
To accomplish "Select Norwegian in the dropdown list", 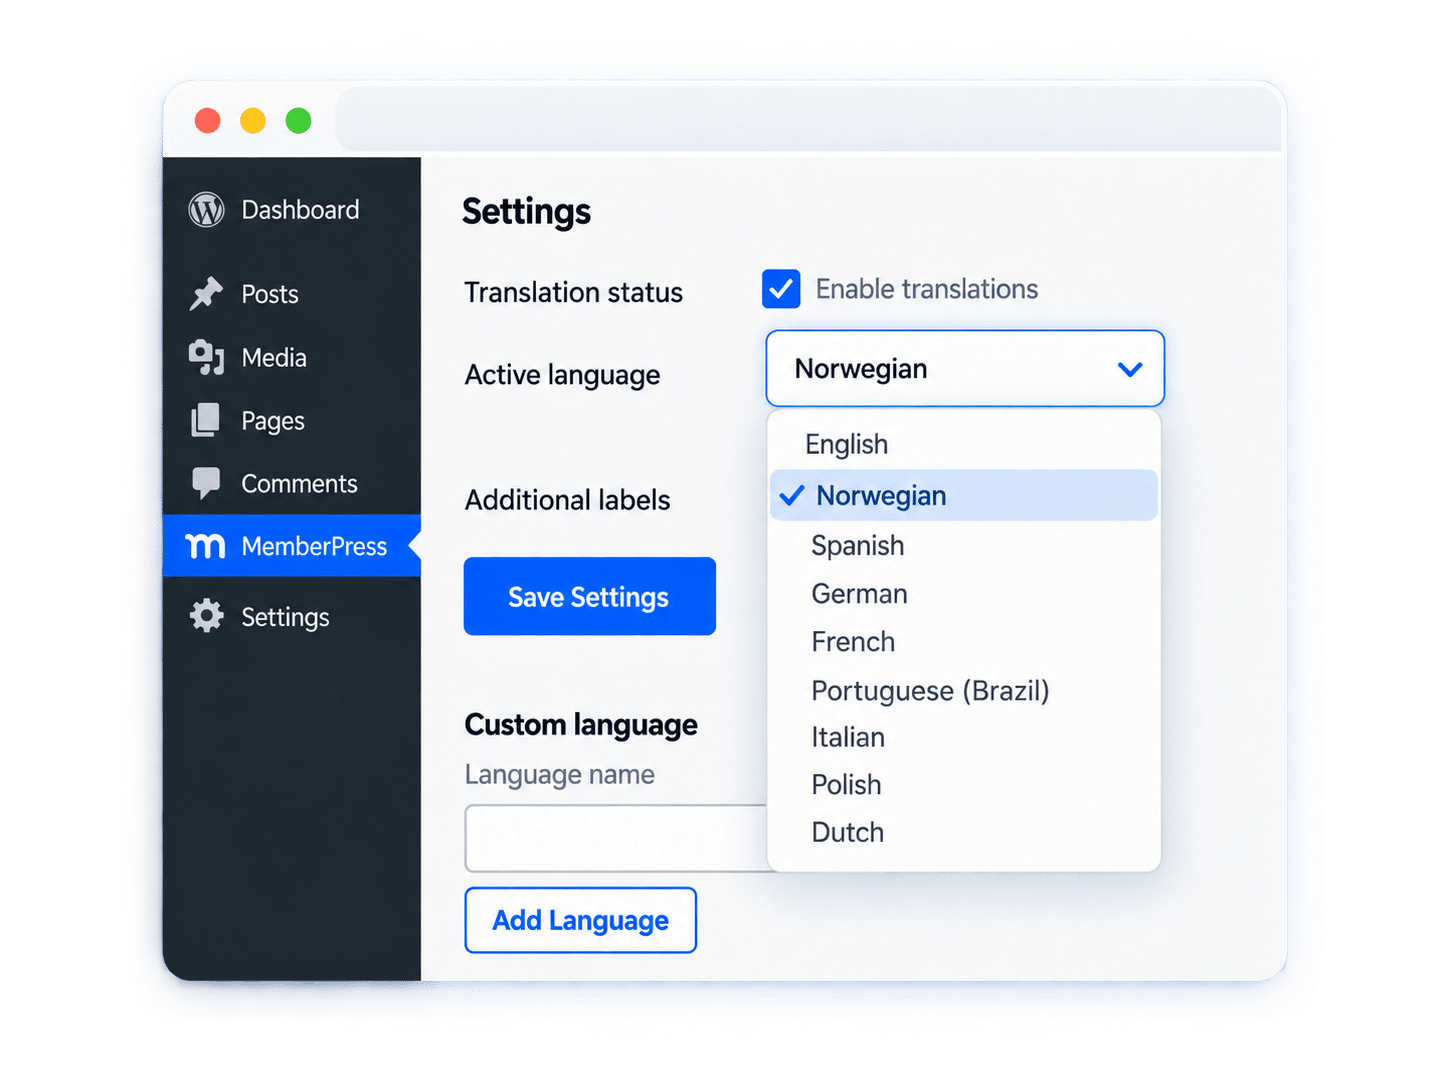I will coord(964,495).
